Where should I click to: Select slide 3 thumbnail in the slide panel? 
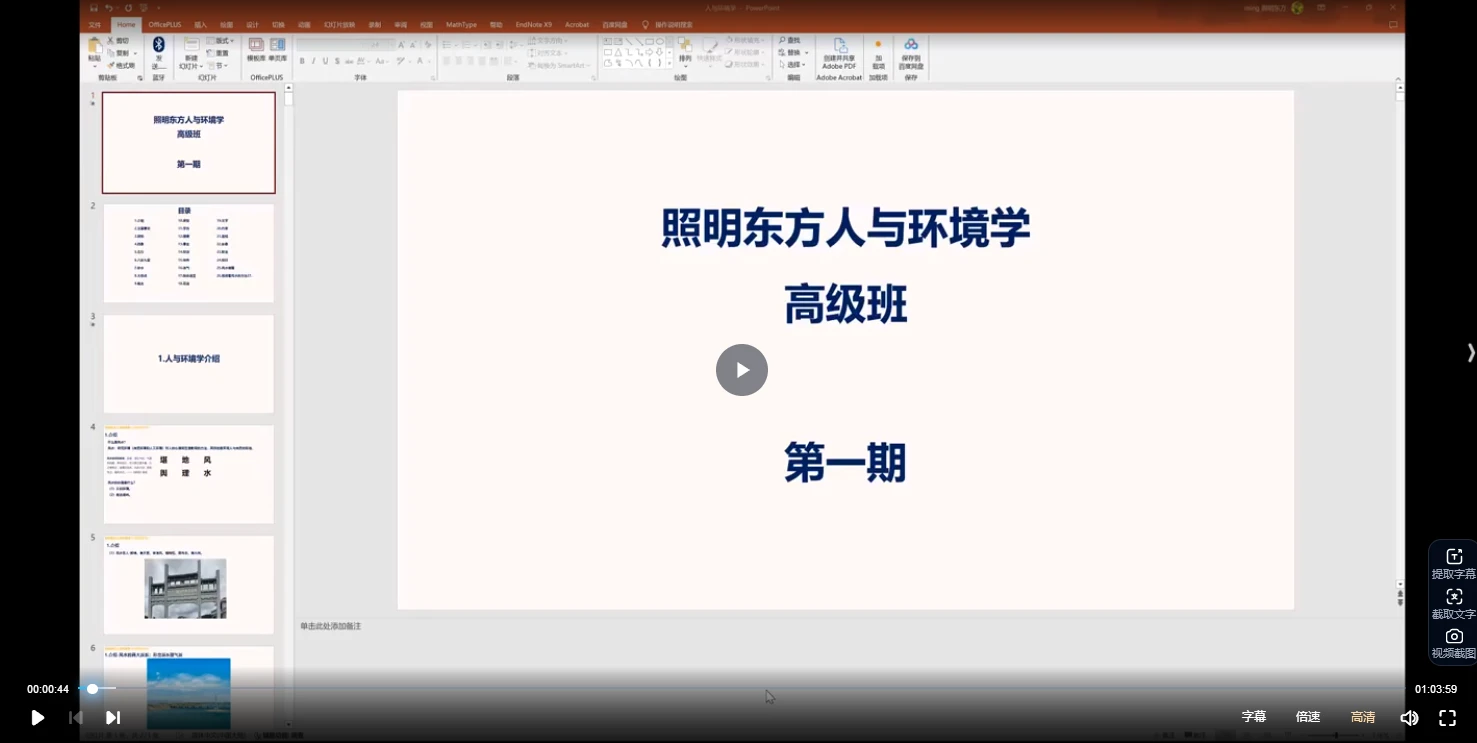pos(188,364)
